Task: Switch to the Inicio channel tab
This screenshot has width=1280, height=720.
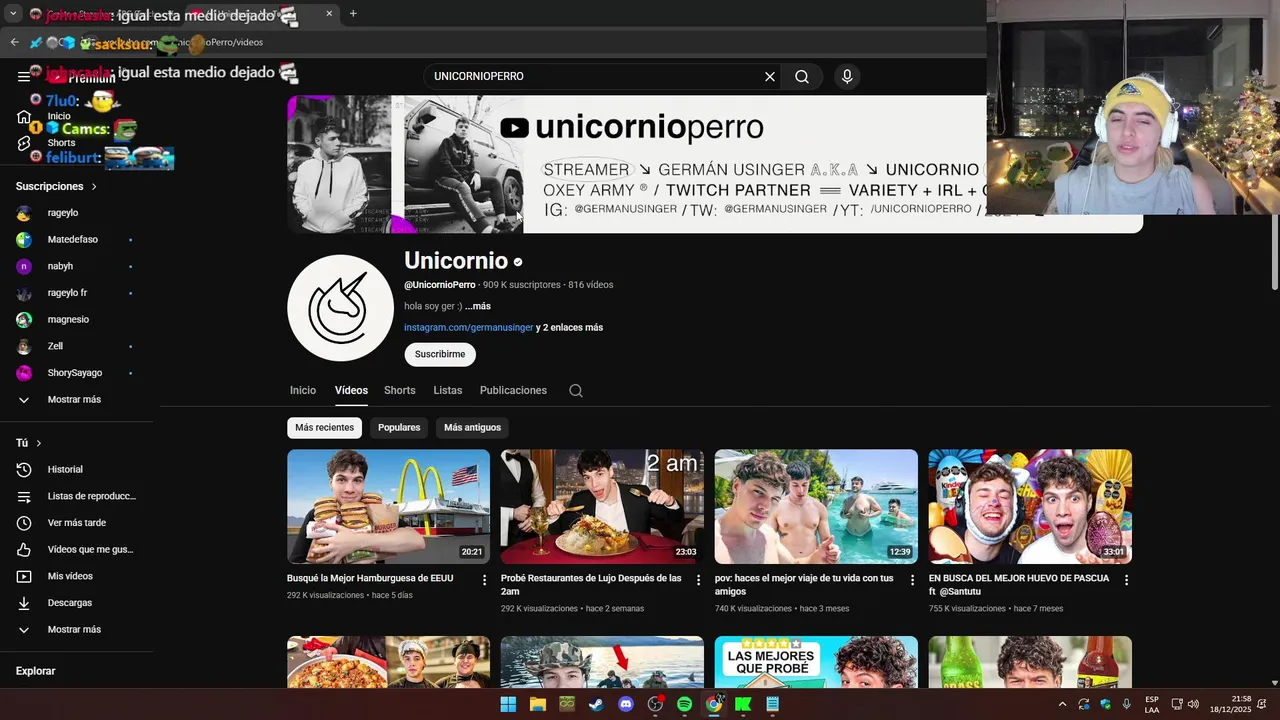Action: pyautogui.click(x=303, y=391)
